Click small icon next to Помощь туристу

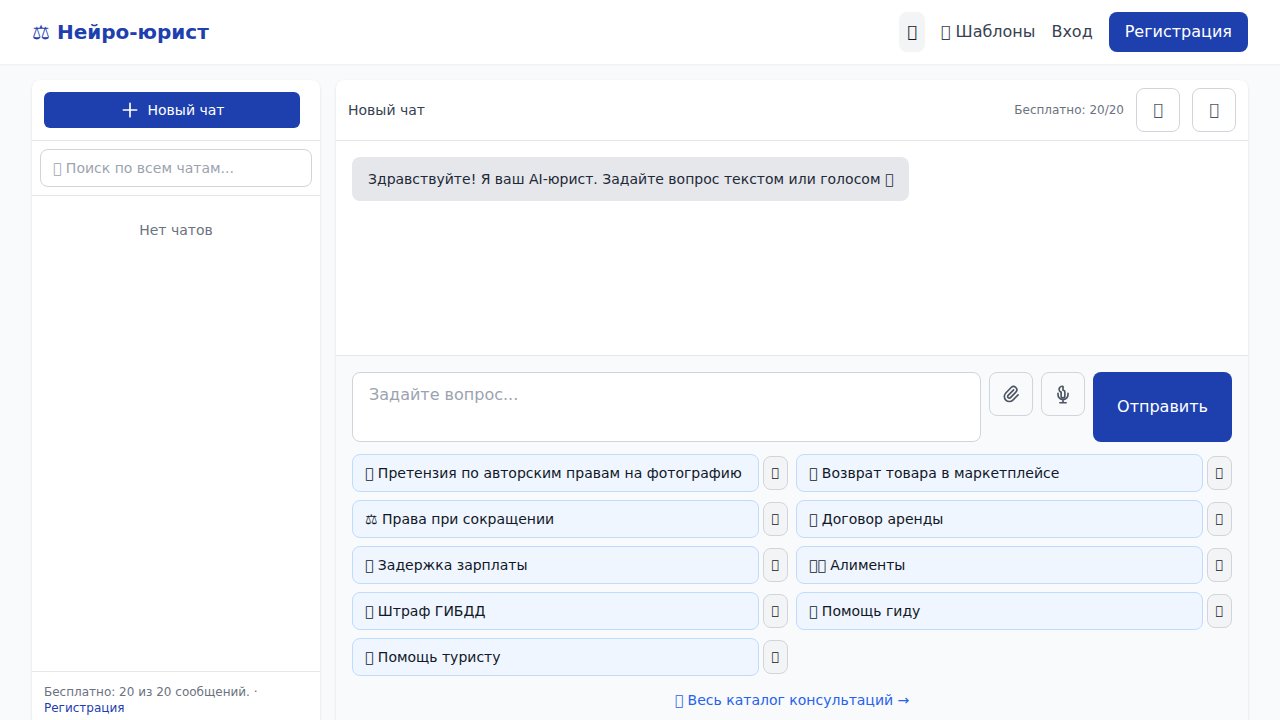775,657
